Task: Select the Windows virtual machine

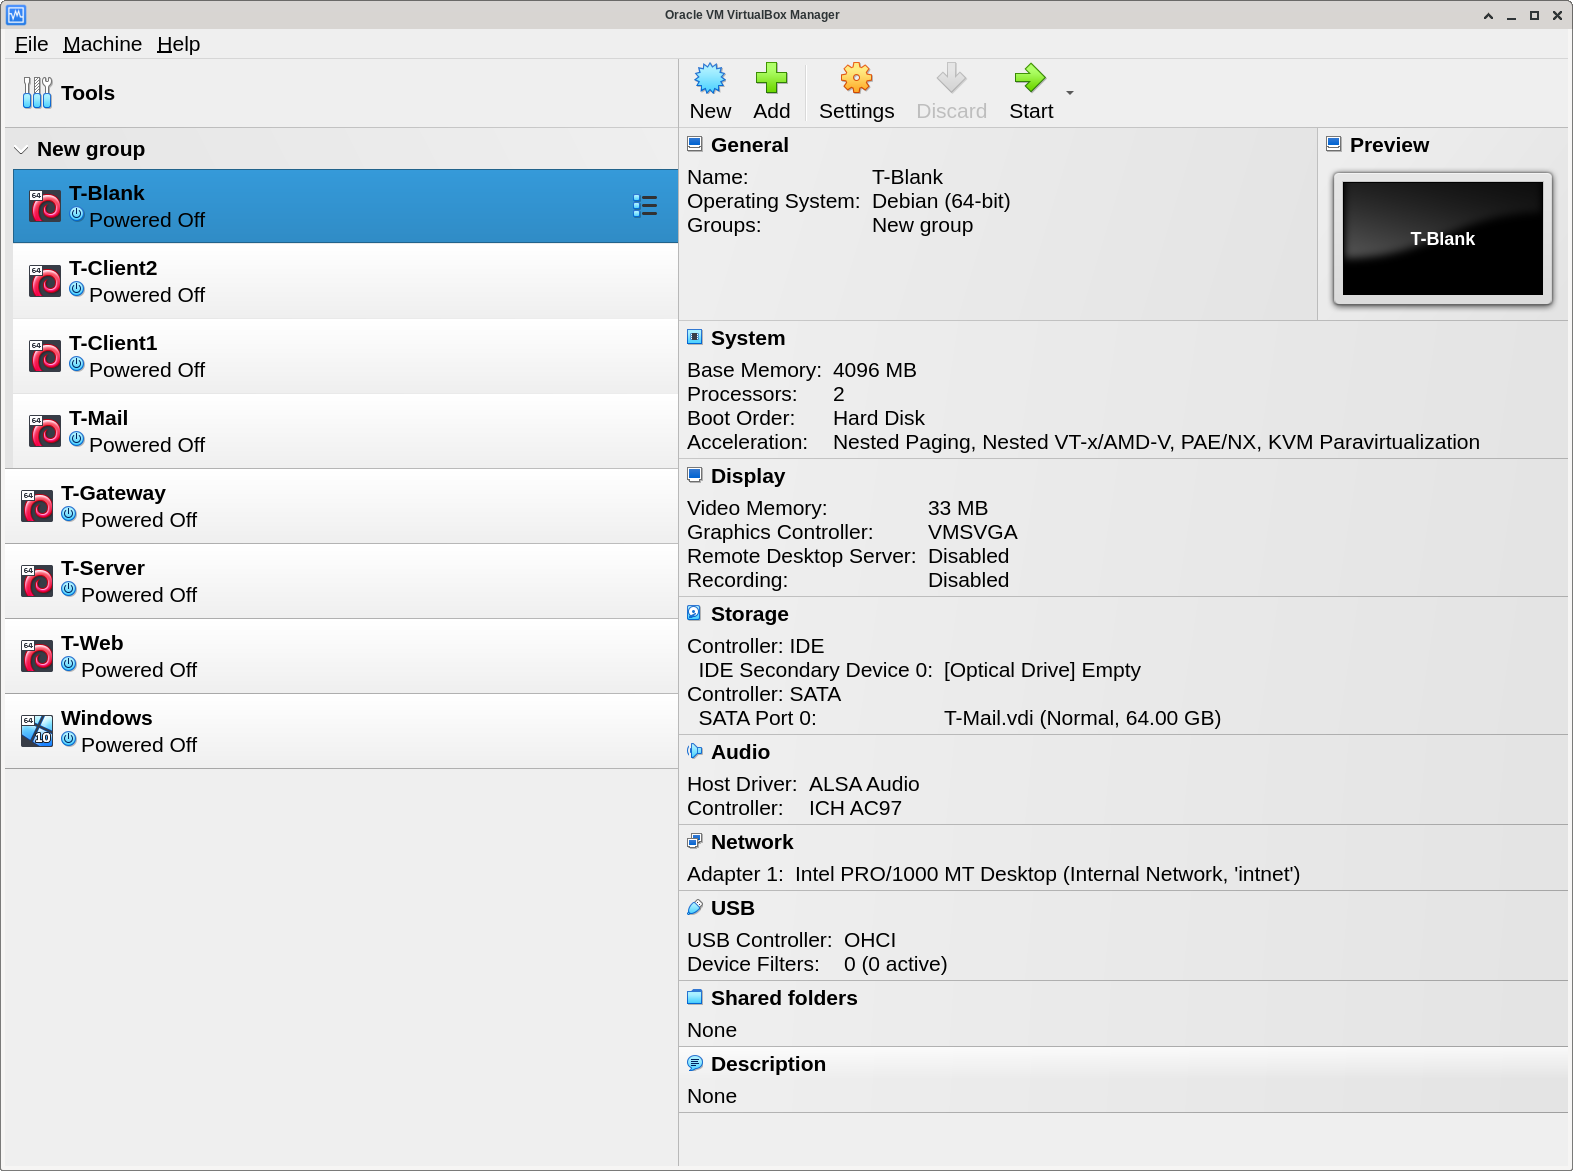Action: [x=341, y=731]
